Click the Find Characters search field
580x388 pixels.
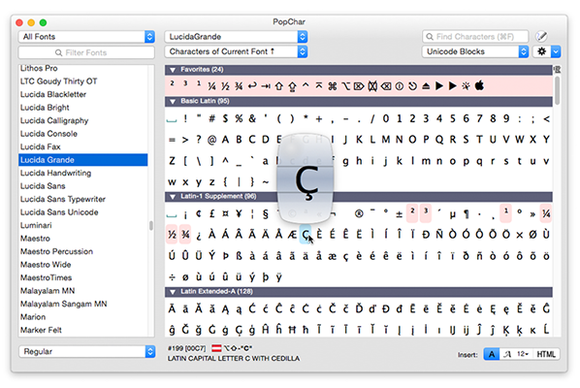pos(475,37)
